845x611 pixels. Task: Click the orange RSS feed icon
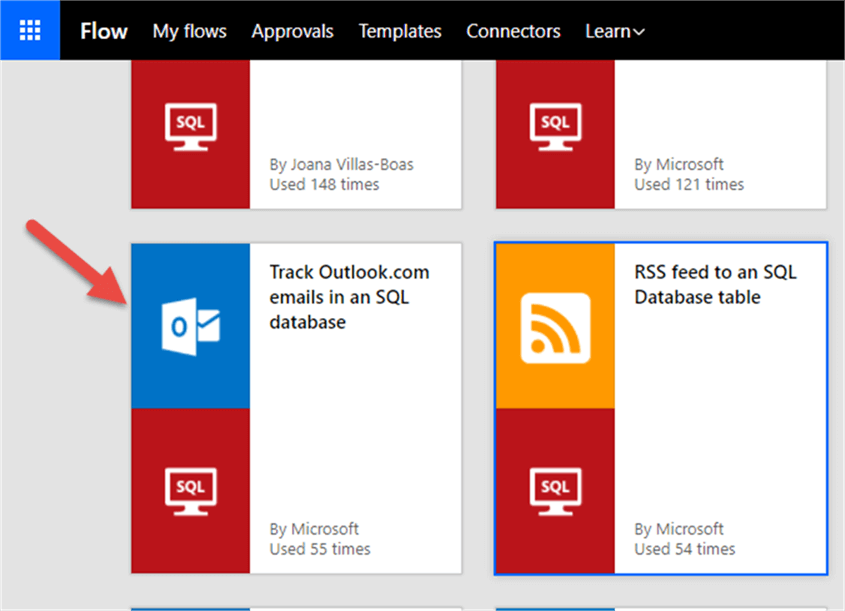pos(555,327)
